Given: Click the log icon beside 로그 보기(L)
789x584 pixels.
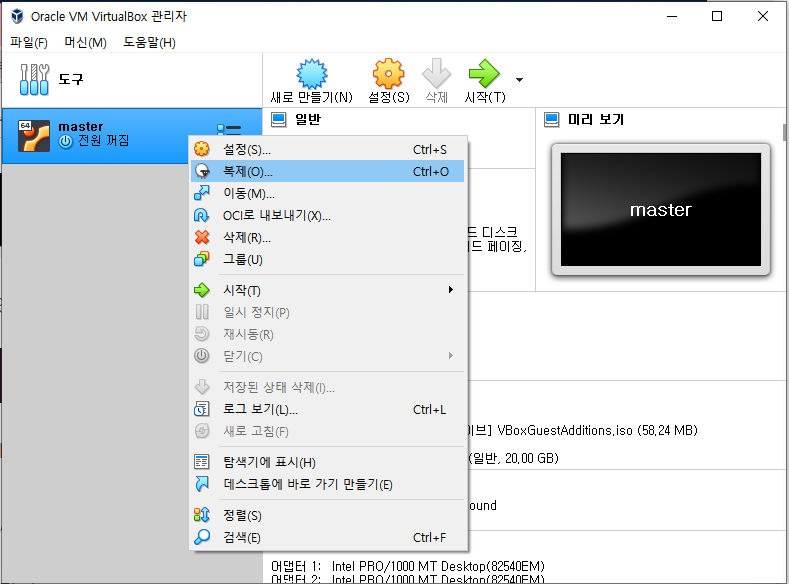Looking at the screenshot, I should (x=202, y=409).
